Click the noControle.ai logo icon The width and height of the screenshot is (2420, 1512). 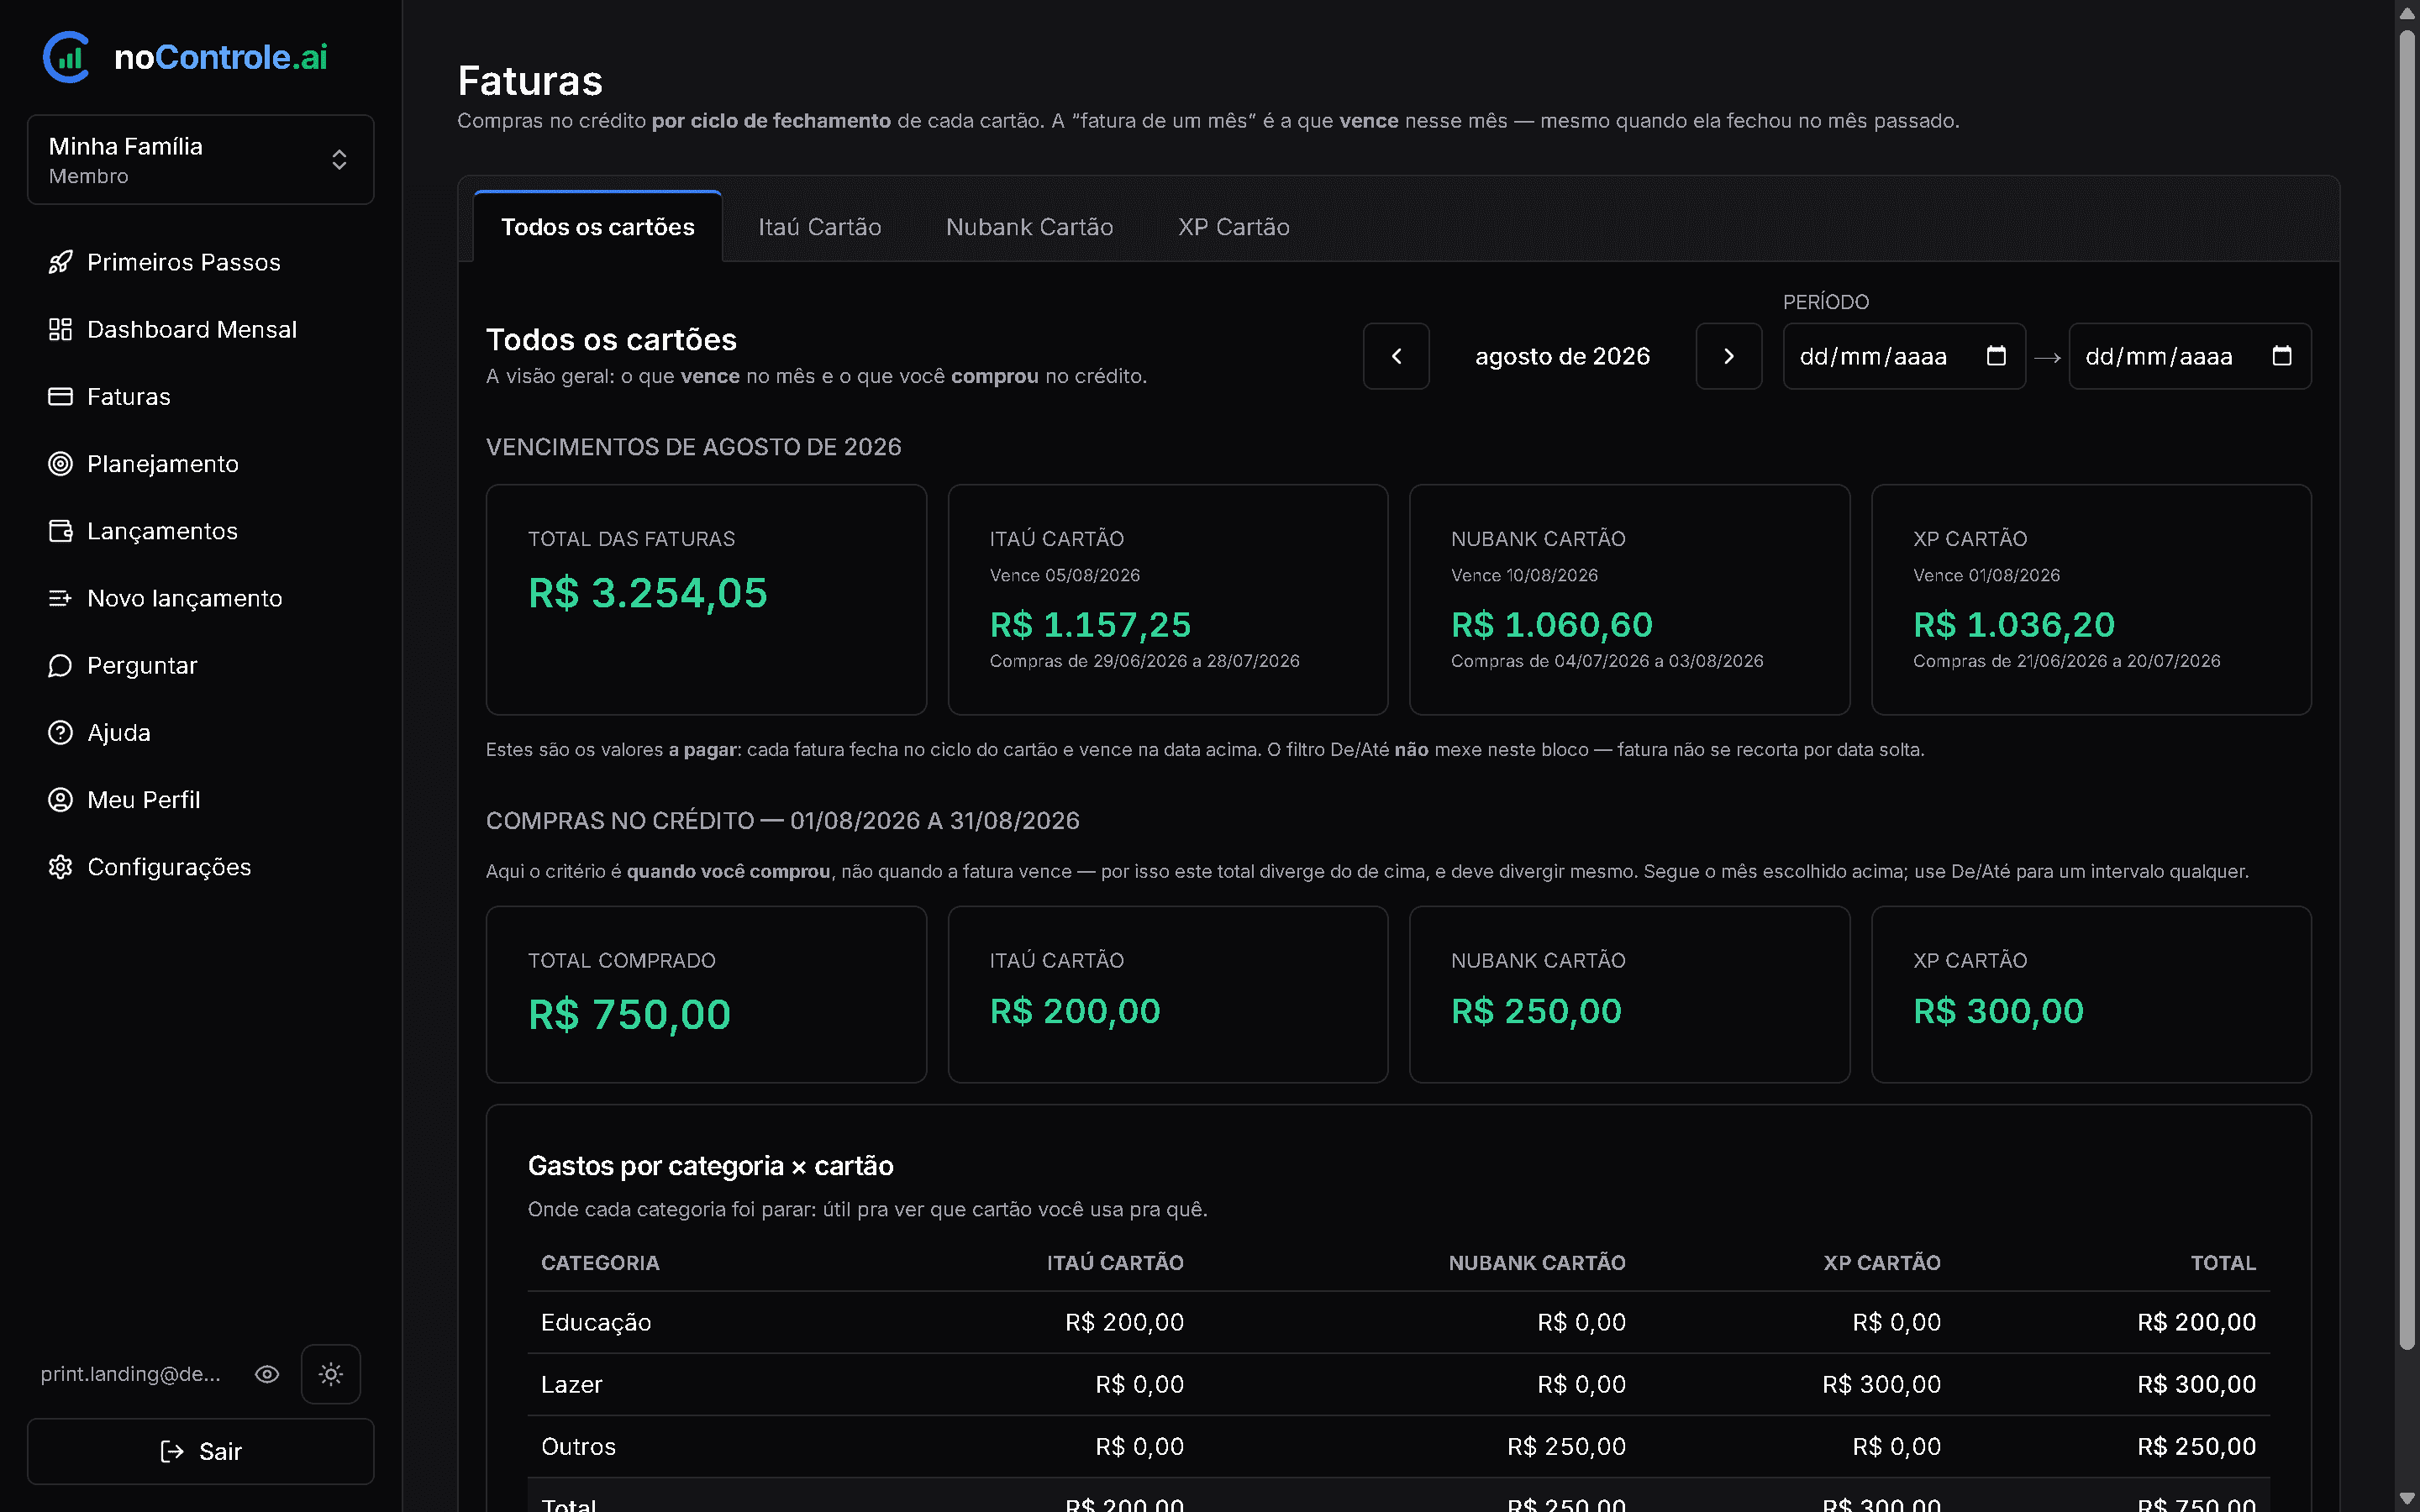[x=67, y=57]
